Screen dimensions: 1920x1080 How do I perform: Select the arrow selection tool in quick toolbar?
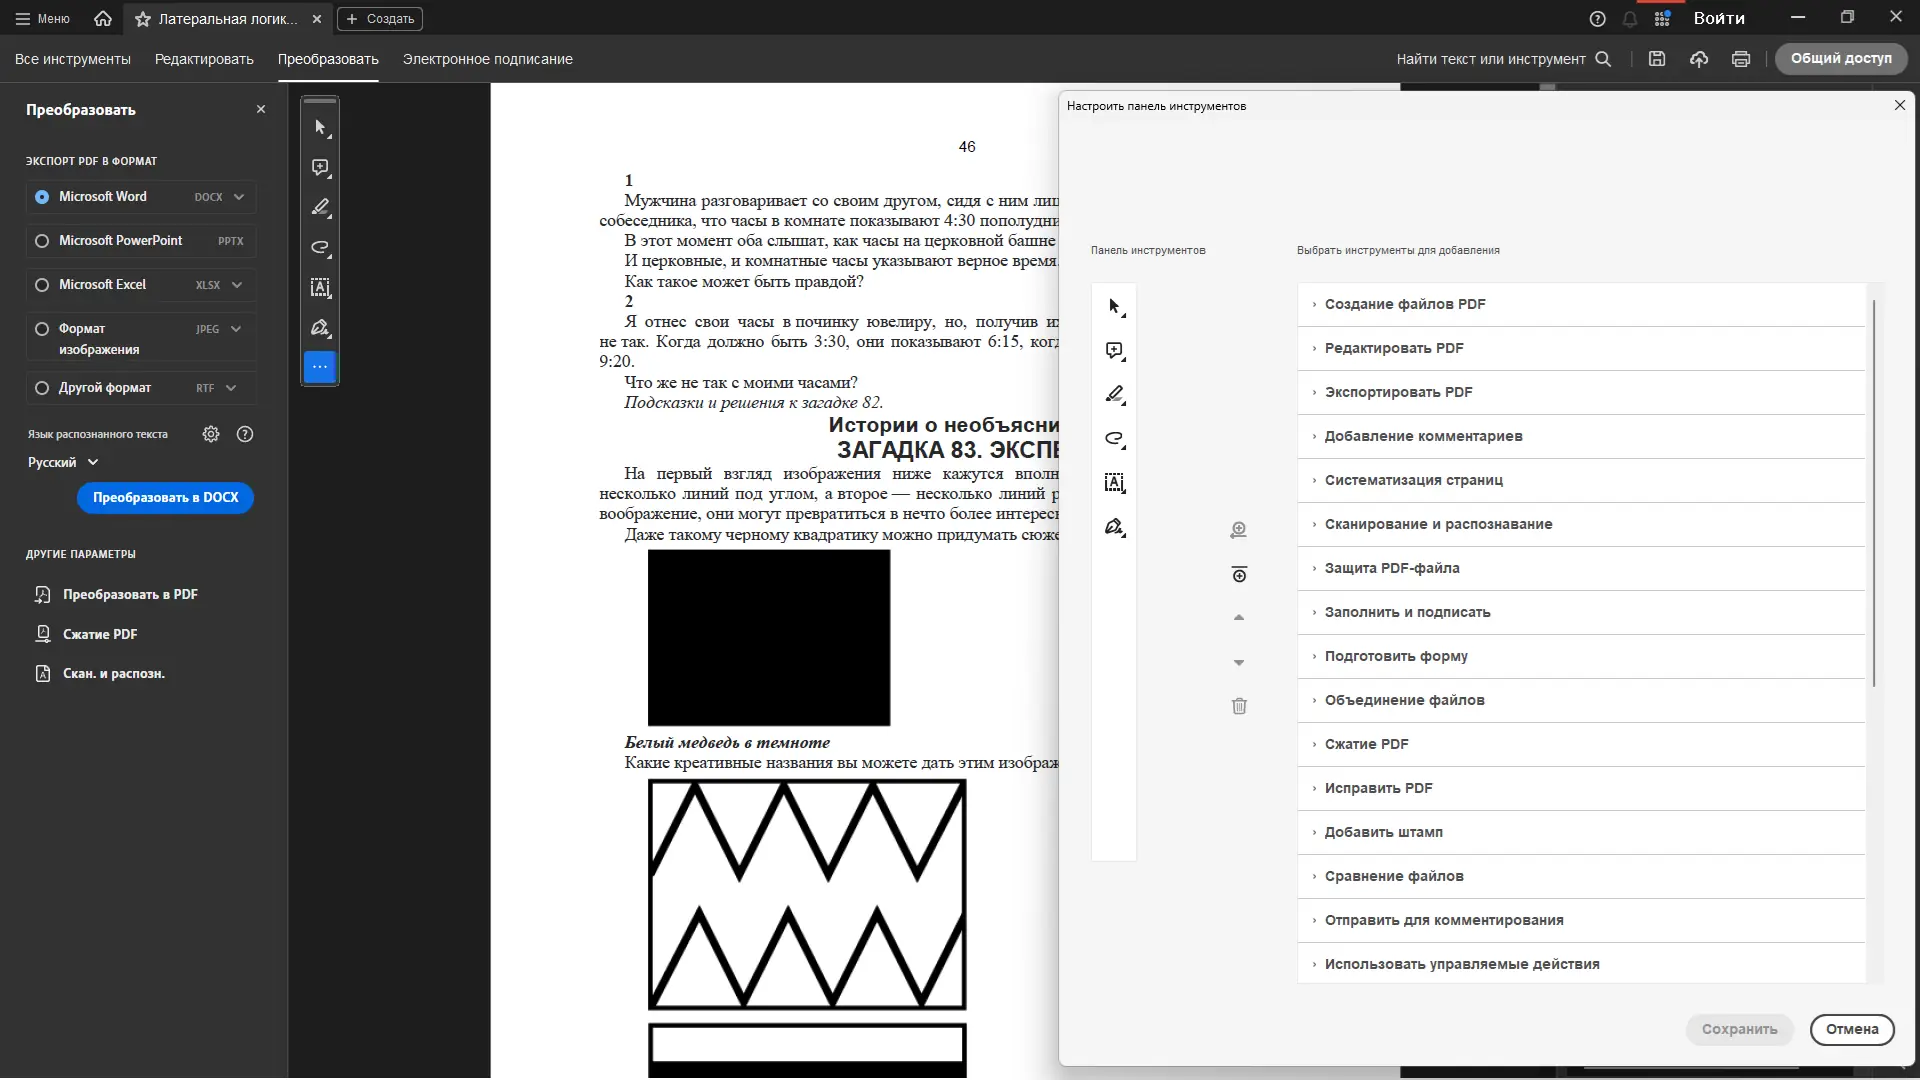coord(320,128)
